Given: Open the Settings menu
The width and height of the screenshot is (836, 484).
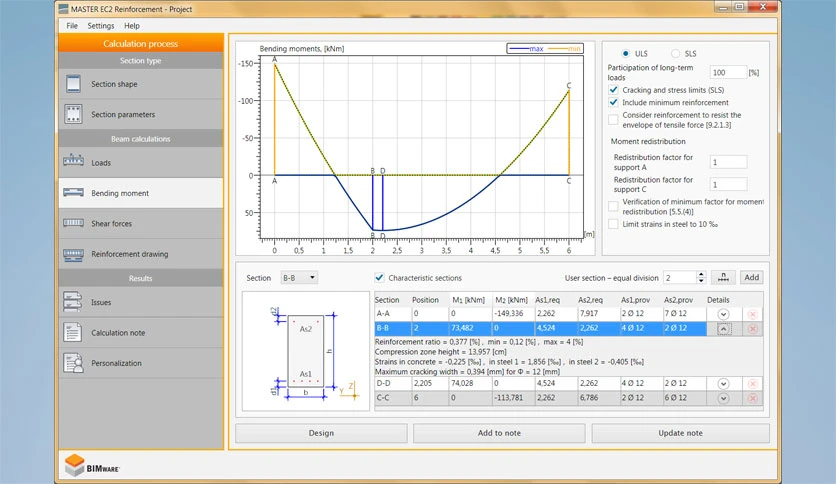Looking at the screenshot, I should (x=101, y=26).
